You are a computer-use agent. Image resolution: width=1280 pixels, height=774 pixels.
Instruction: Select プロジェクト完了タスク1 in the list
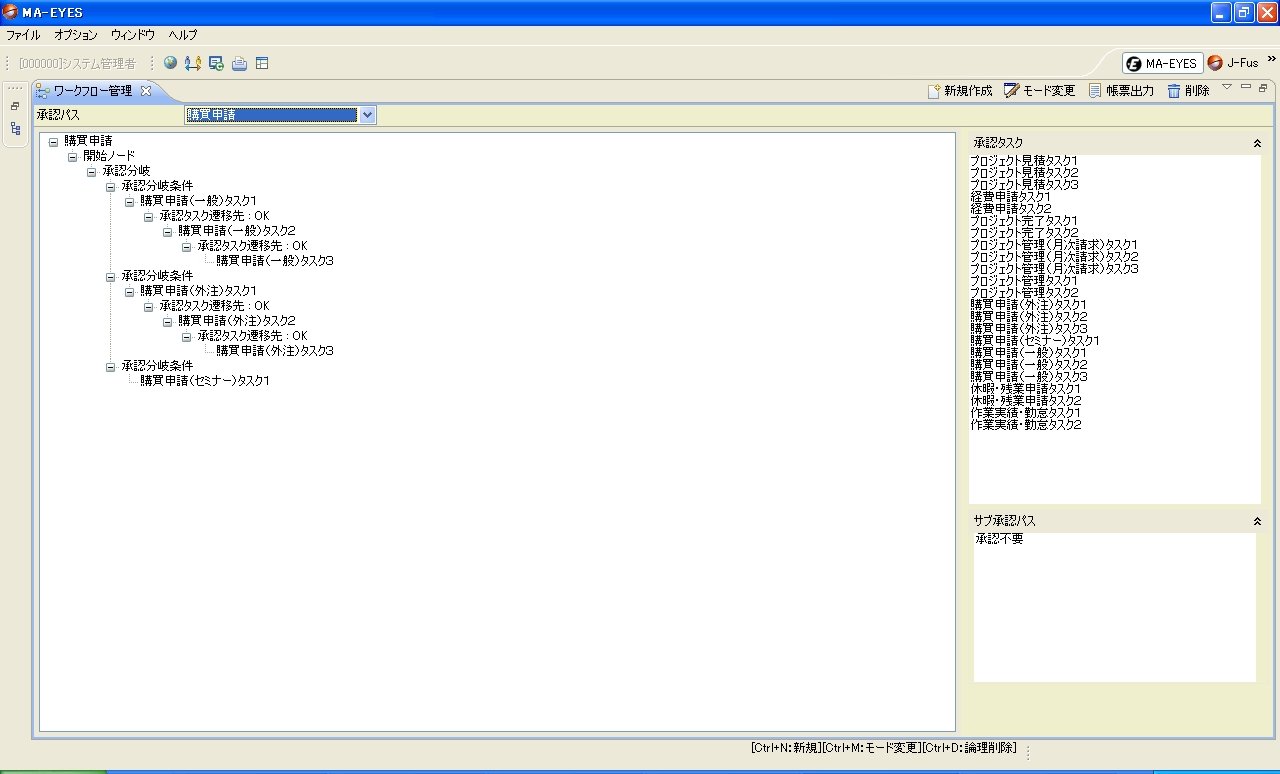click(1024, 221)
